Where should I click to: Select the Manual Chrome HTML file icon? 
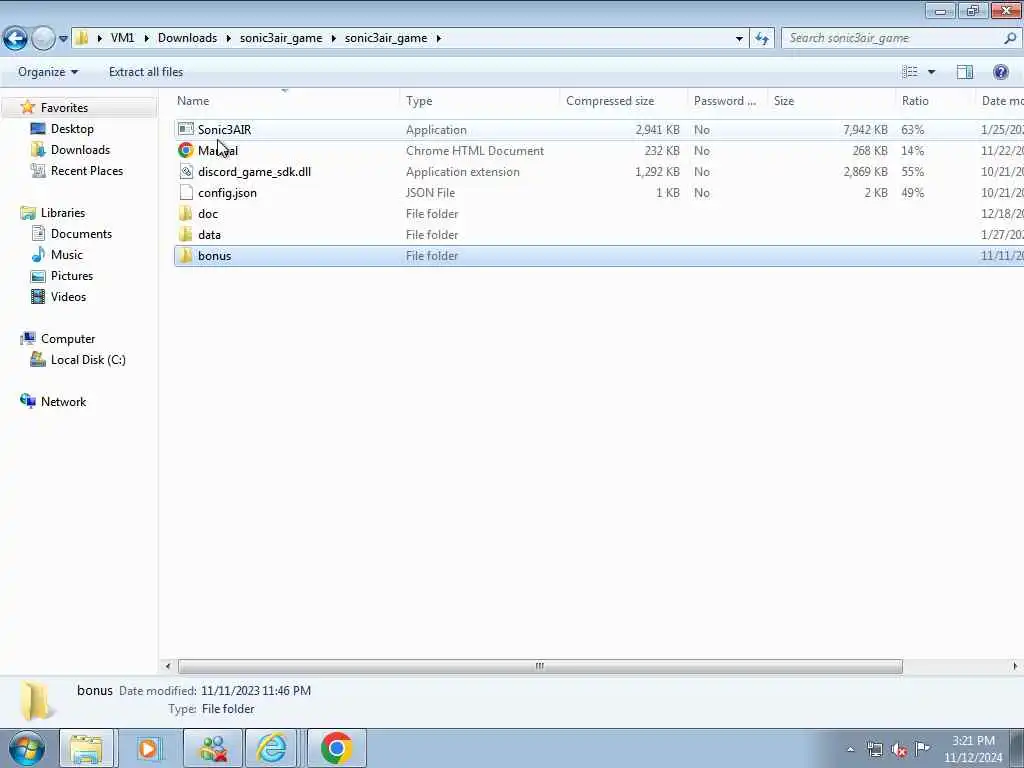click(186, 150)
